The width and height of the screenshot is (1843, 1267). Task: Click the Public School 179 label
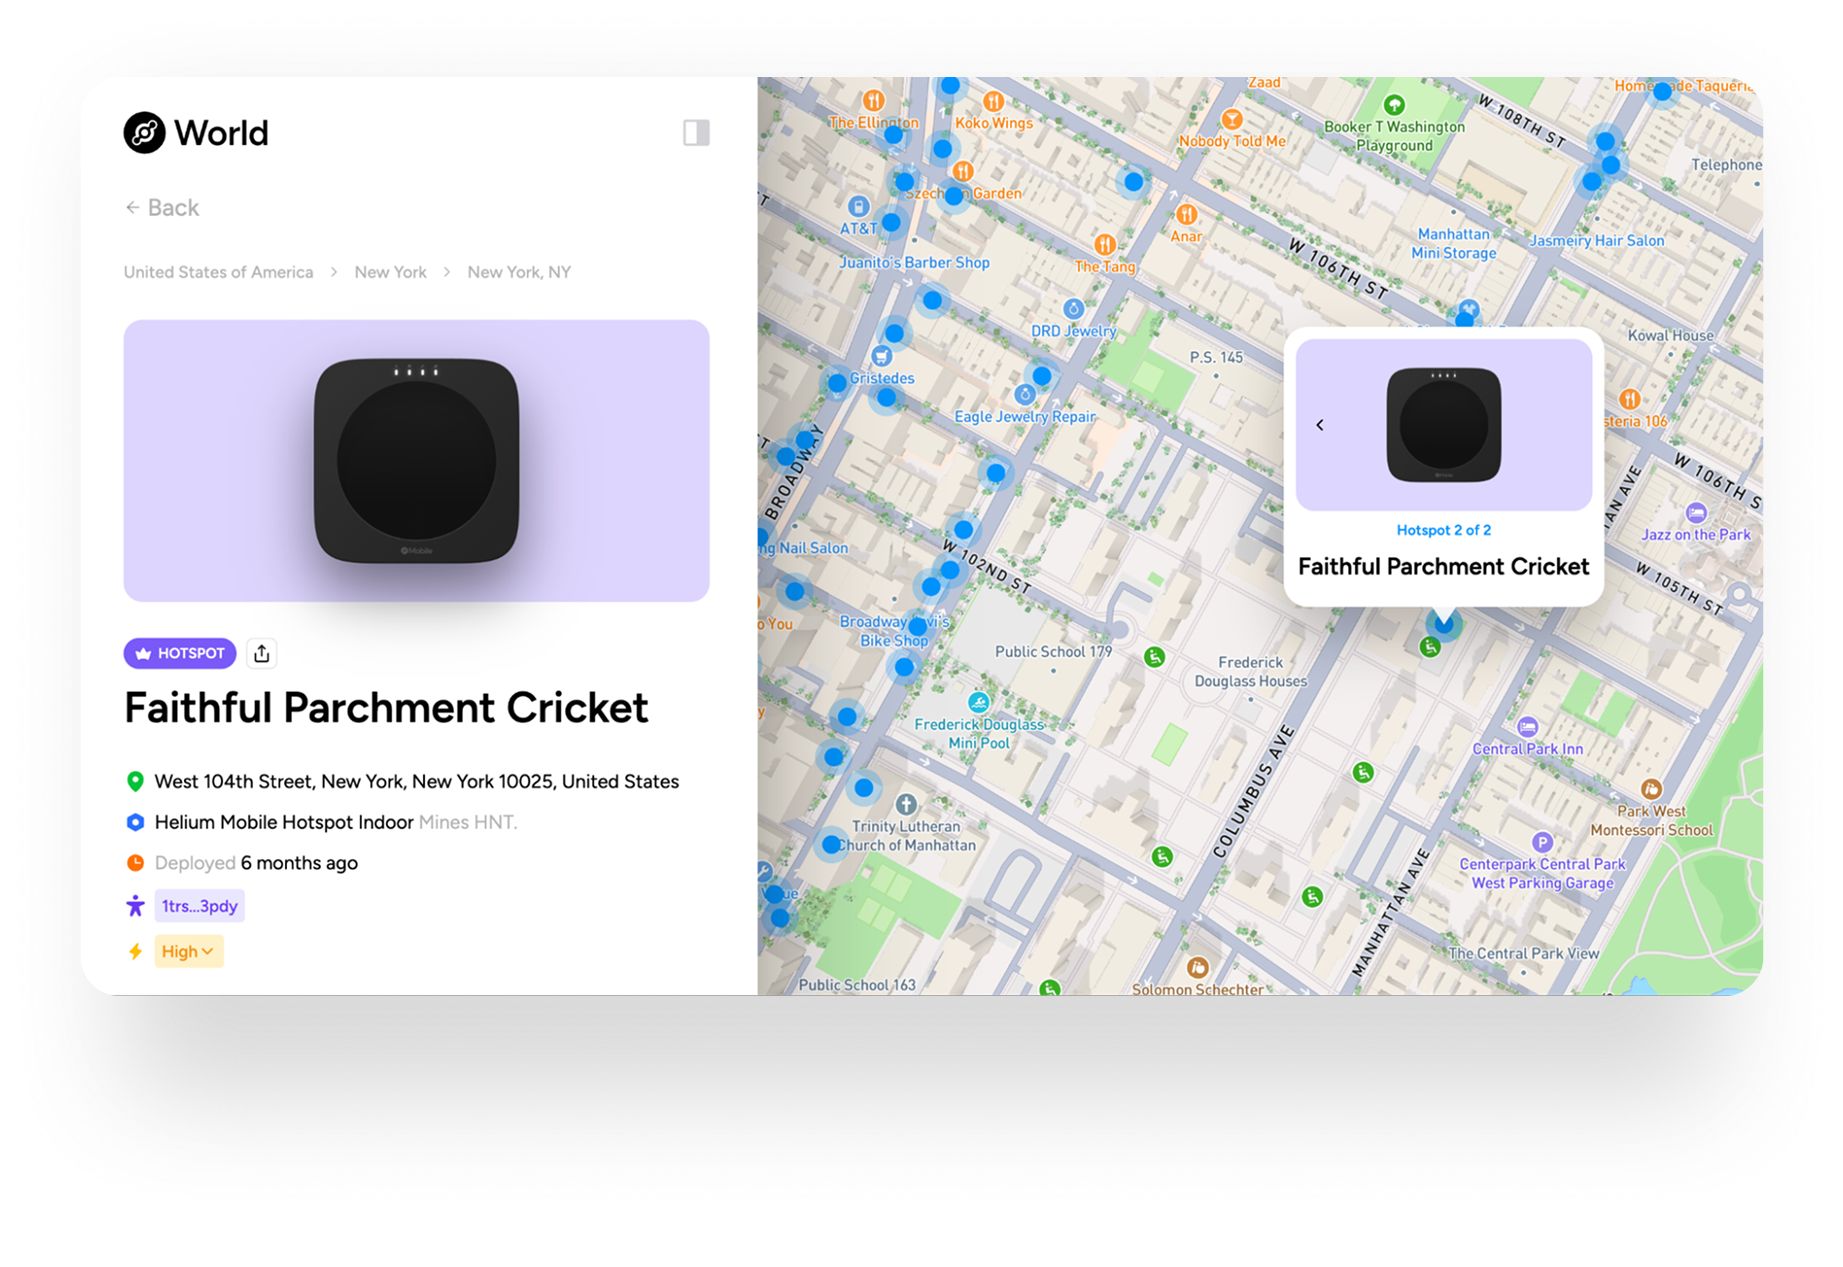point(1053,652)
